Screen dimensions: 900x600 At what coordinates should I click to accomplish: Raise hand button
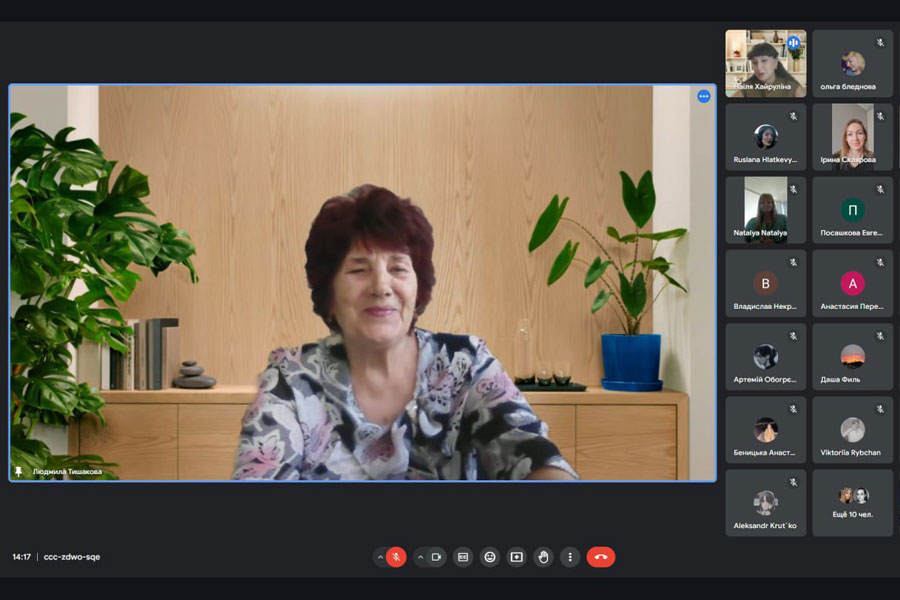pos(544,557)
